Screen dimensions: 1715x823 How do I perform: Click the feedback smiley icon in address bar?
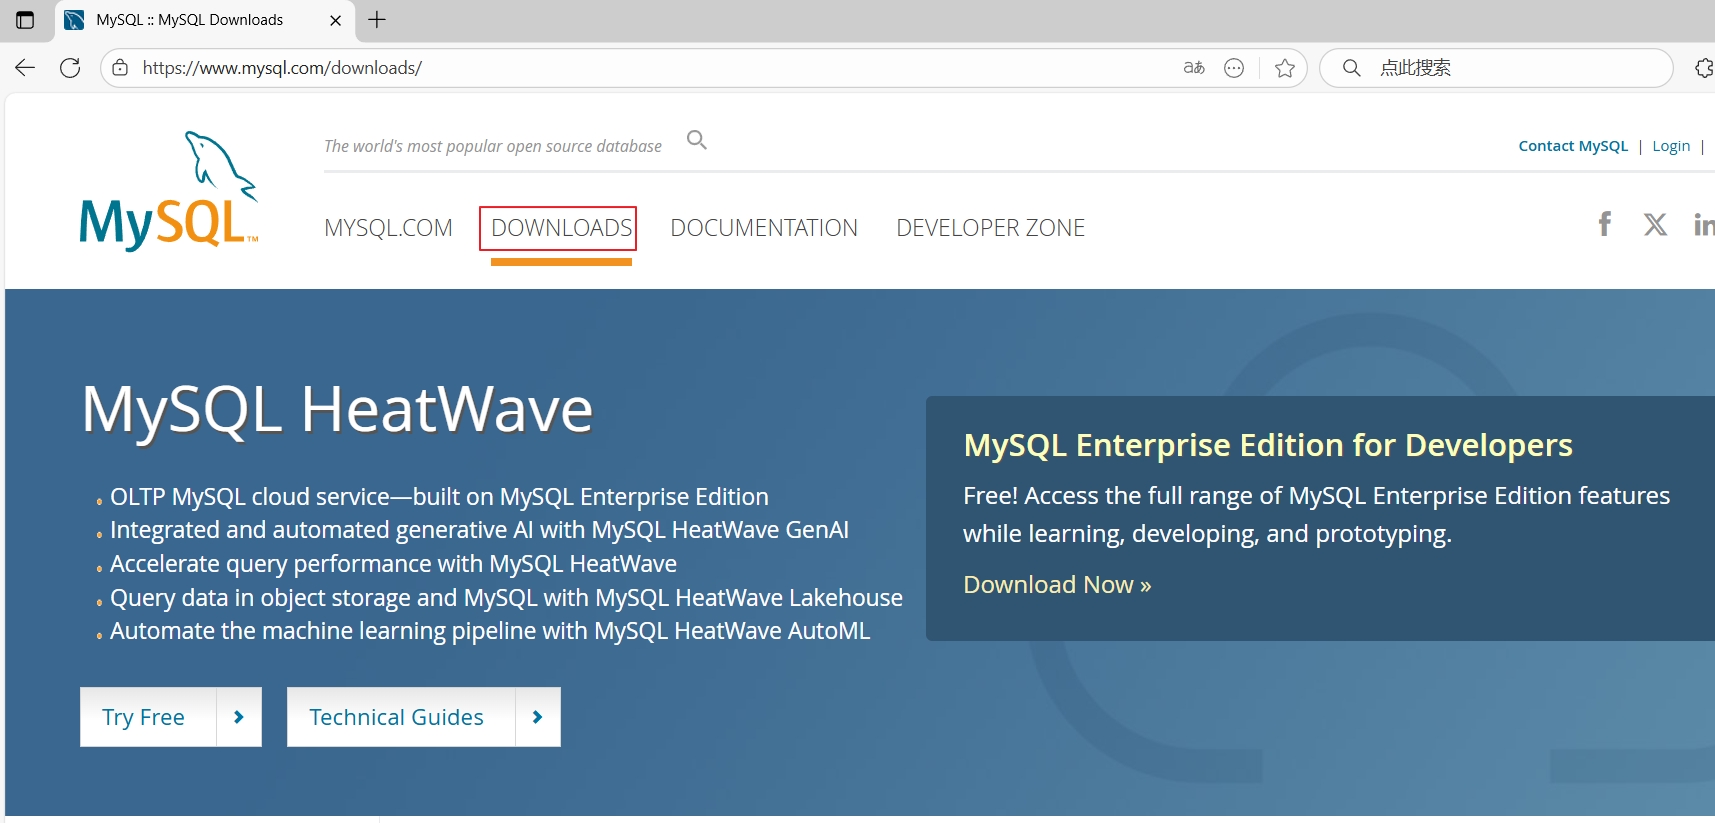click(1234, 68)
